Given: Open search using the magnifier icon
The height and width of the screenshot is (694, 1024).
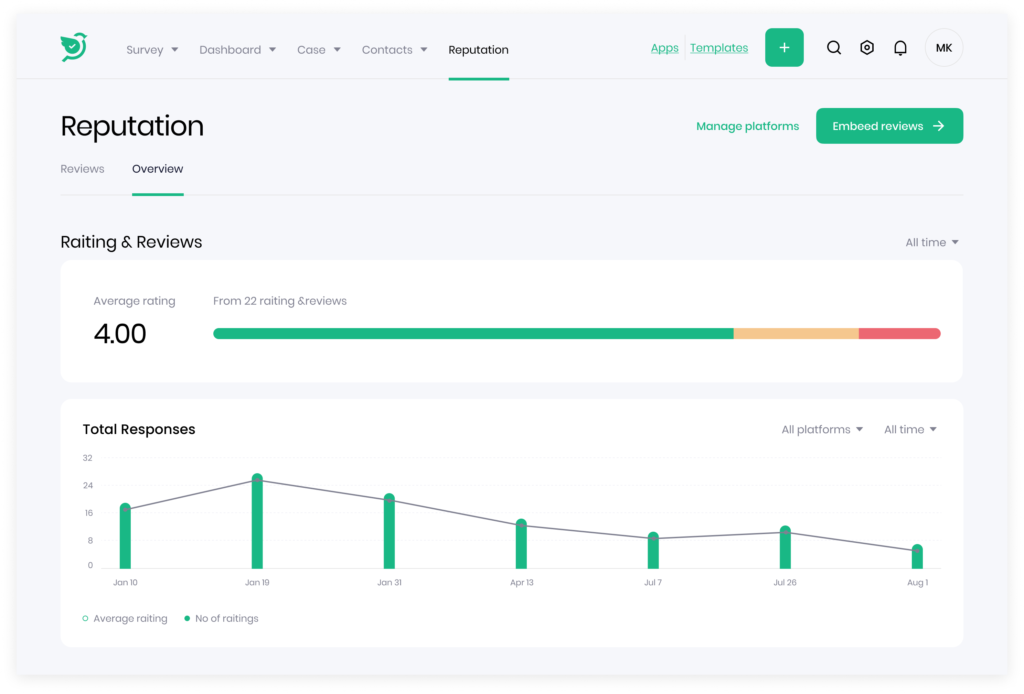Looking at the screenshot, I should tap(834, 47).
